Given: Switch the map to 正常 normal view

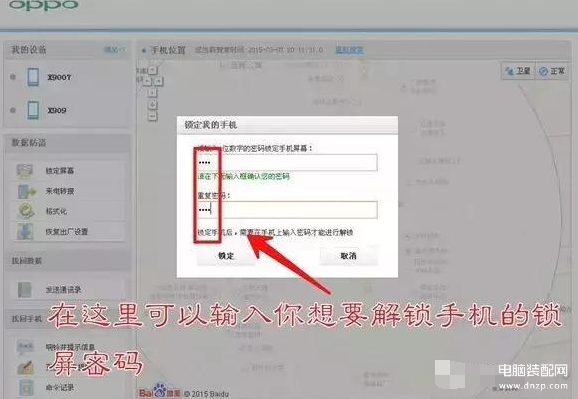Looking at the screenshot, I should (552, 71).
